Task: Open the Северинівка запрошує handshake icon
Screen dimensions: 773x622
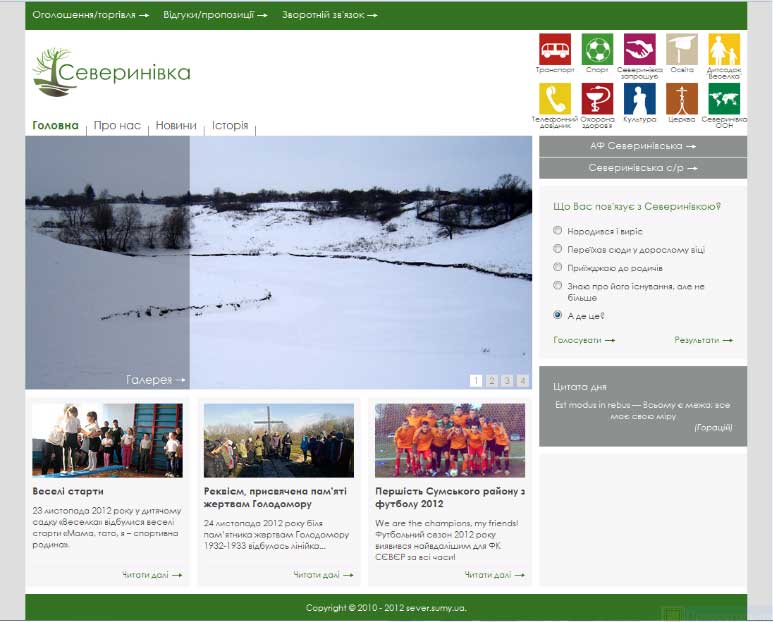Action: 639,49
